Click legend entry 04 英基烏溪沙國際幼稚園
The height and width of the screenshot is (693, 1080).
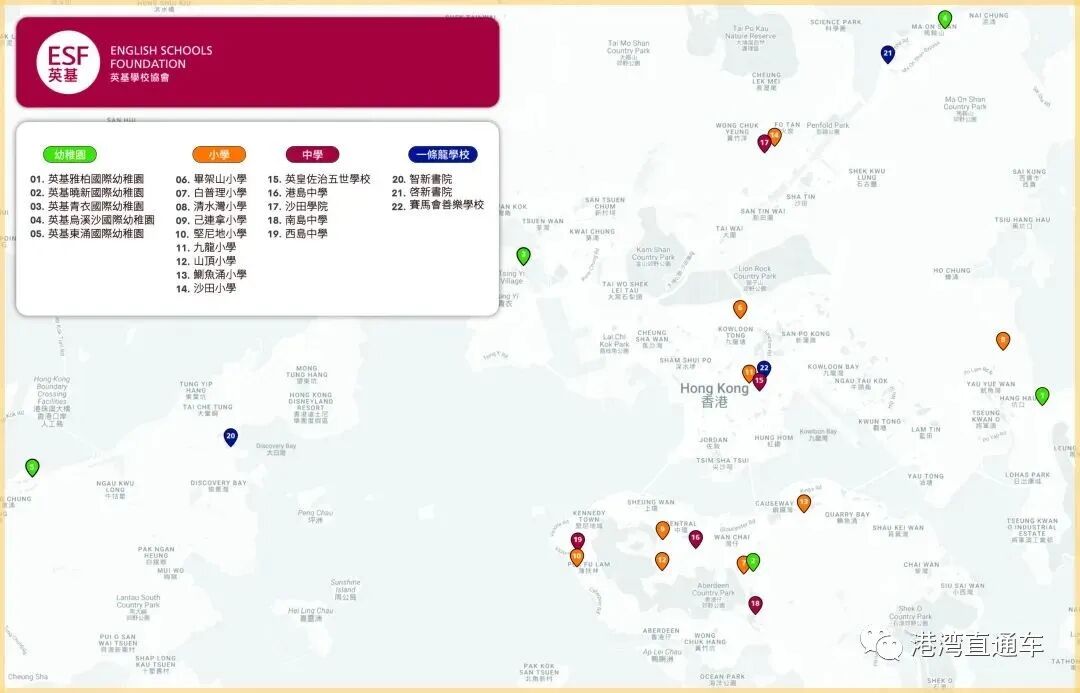[x=92, y=220]
